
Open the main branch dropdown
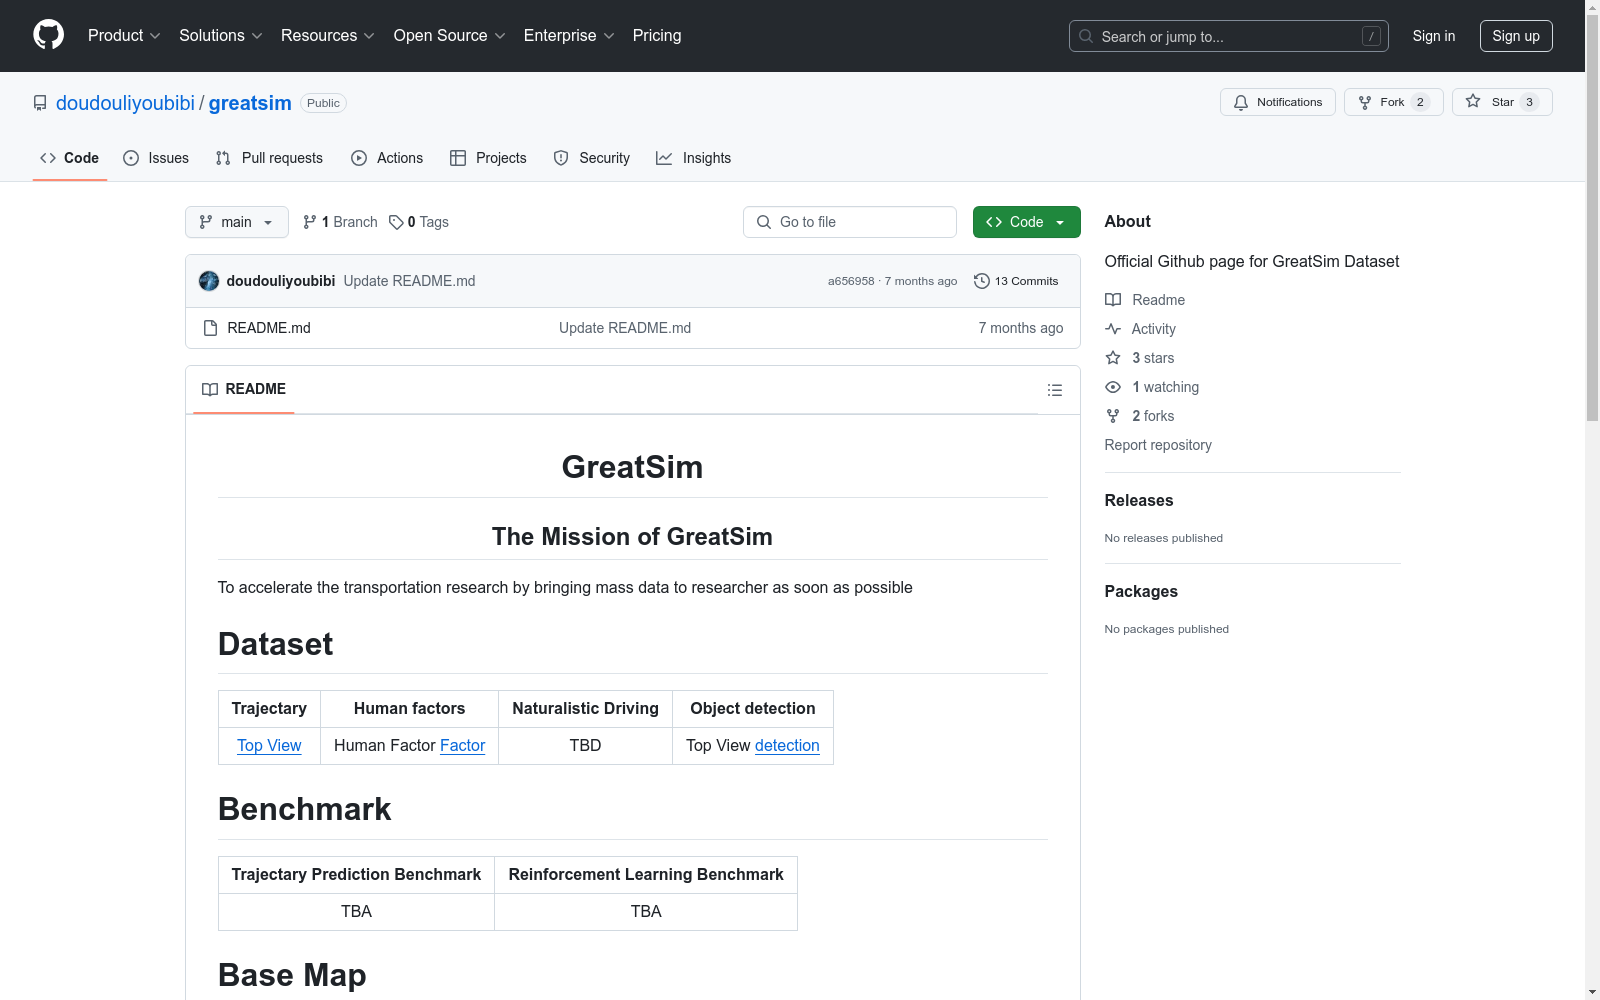pos(237,222)
